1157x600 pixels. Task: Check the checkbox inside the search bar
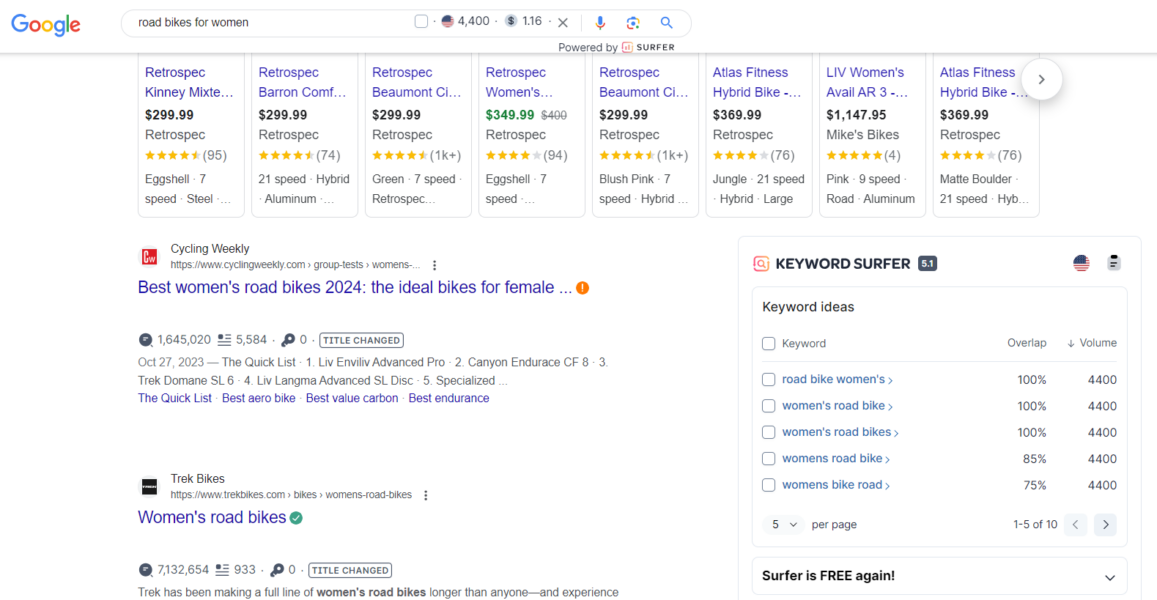[421, 20]
